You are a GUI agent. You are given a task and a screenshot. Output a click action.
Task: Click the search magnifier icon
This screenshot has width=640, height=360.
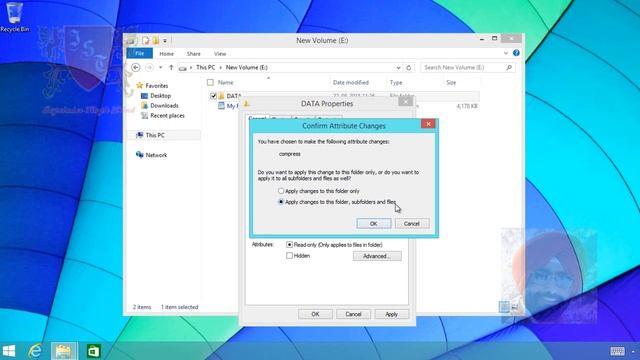point(509,67)
